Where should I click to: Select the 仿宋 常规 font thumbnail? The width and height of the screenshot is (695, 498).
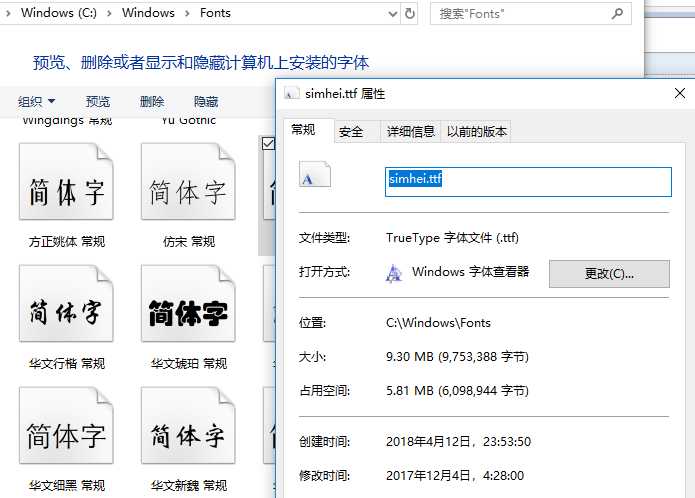coord(188,181)
